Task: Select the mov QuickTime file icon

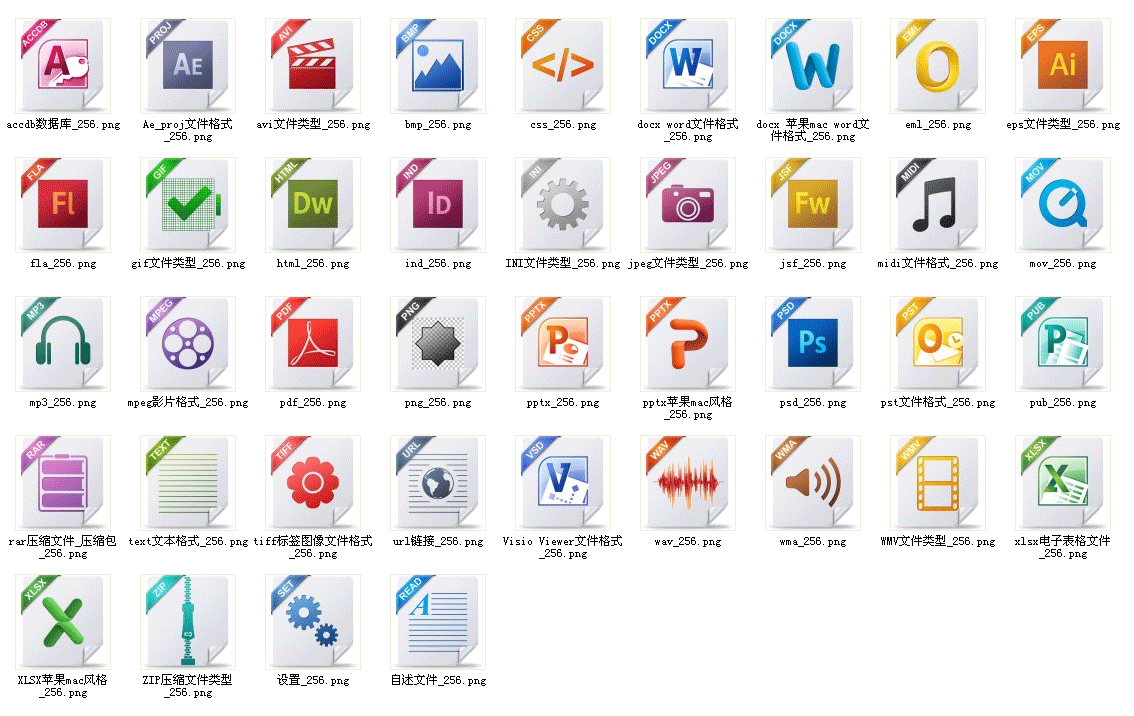Action: 1063,205
